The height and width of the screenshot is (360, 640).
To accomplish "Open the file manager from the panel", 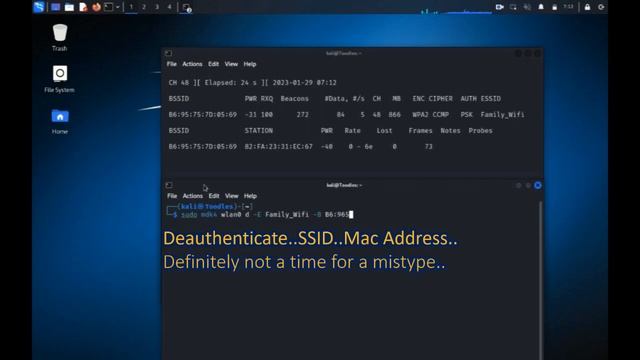I will pyautogui.click(x=69, y=7).
